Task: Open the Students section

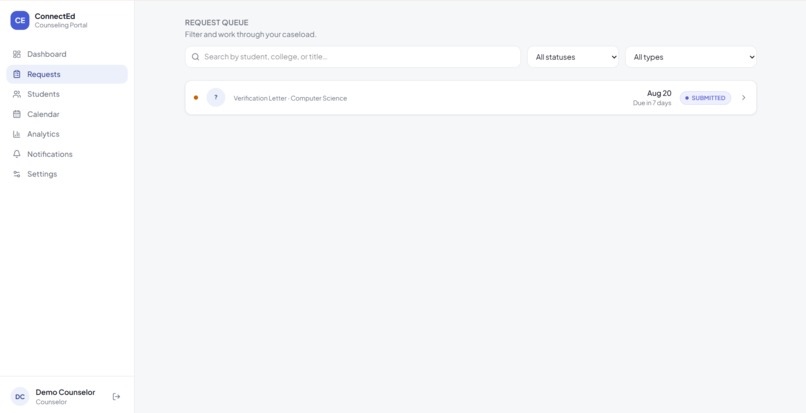Action: 67,94
